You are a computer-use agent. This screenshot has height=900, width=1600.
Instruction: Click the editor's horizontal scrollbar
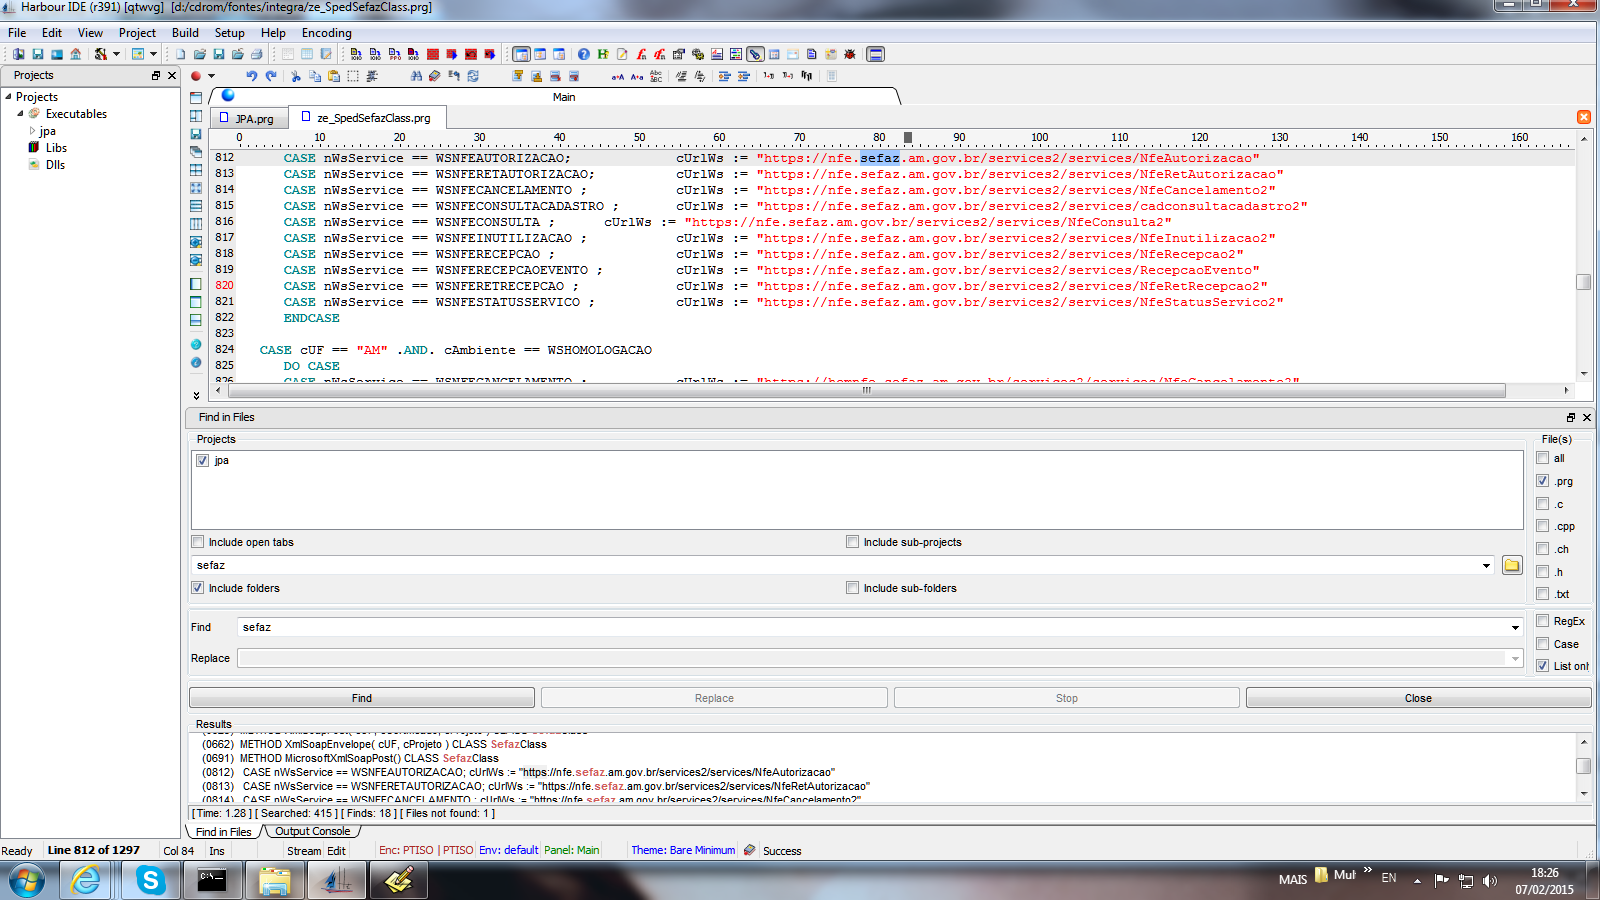[x=866, y=390]
